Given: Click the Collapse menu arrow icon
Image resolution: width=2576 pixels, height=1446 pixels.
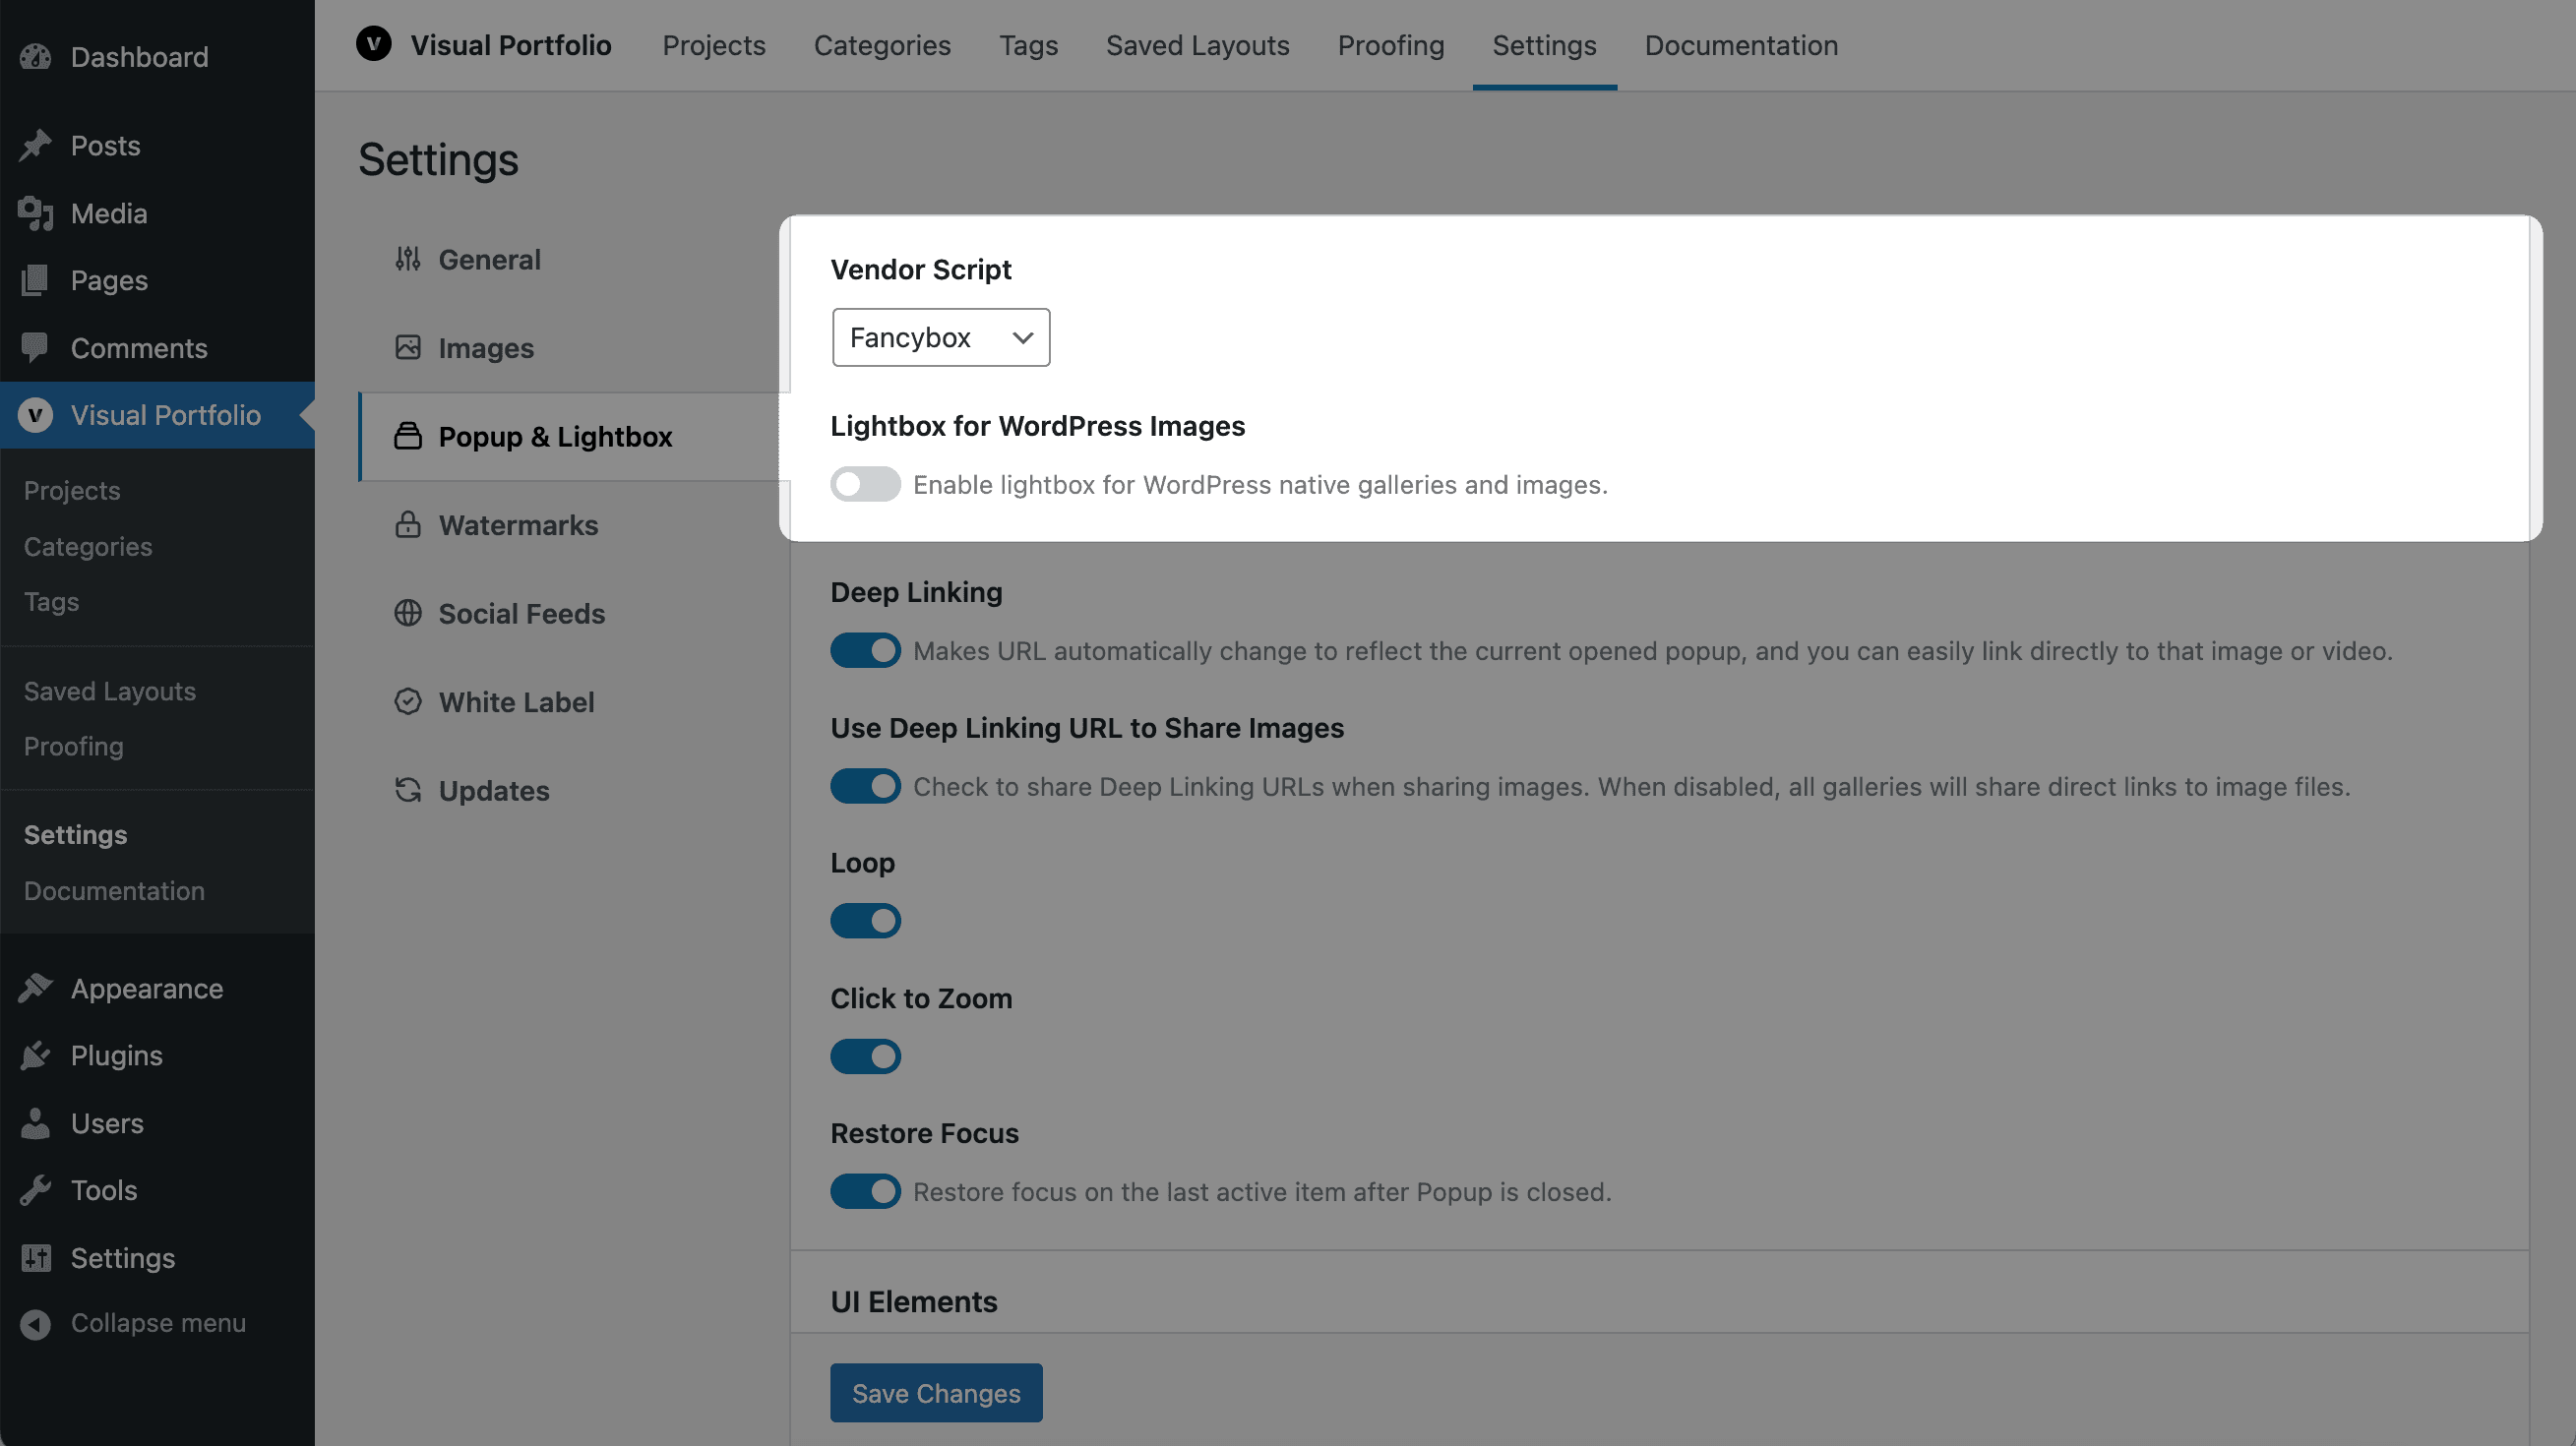Looking at the screenshot, I should pyautogui.click(x=35, y=1323).
